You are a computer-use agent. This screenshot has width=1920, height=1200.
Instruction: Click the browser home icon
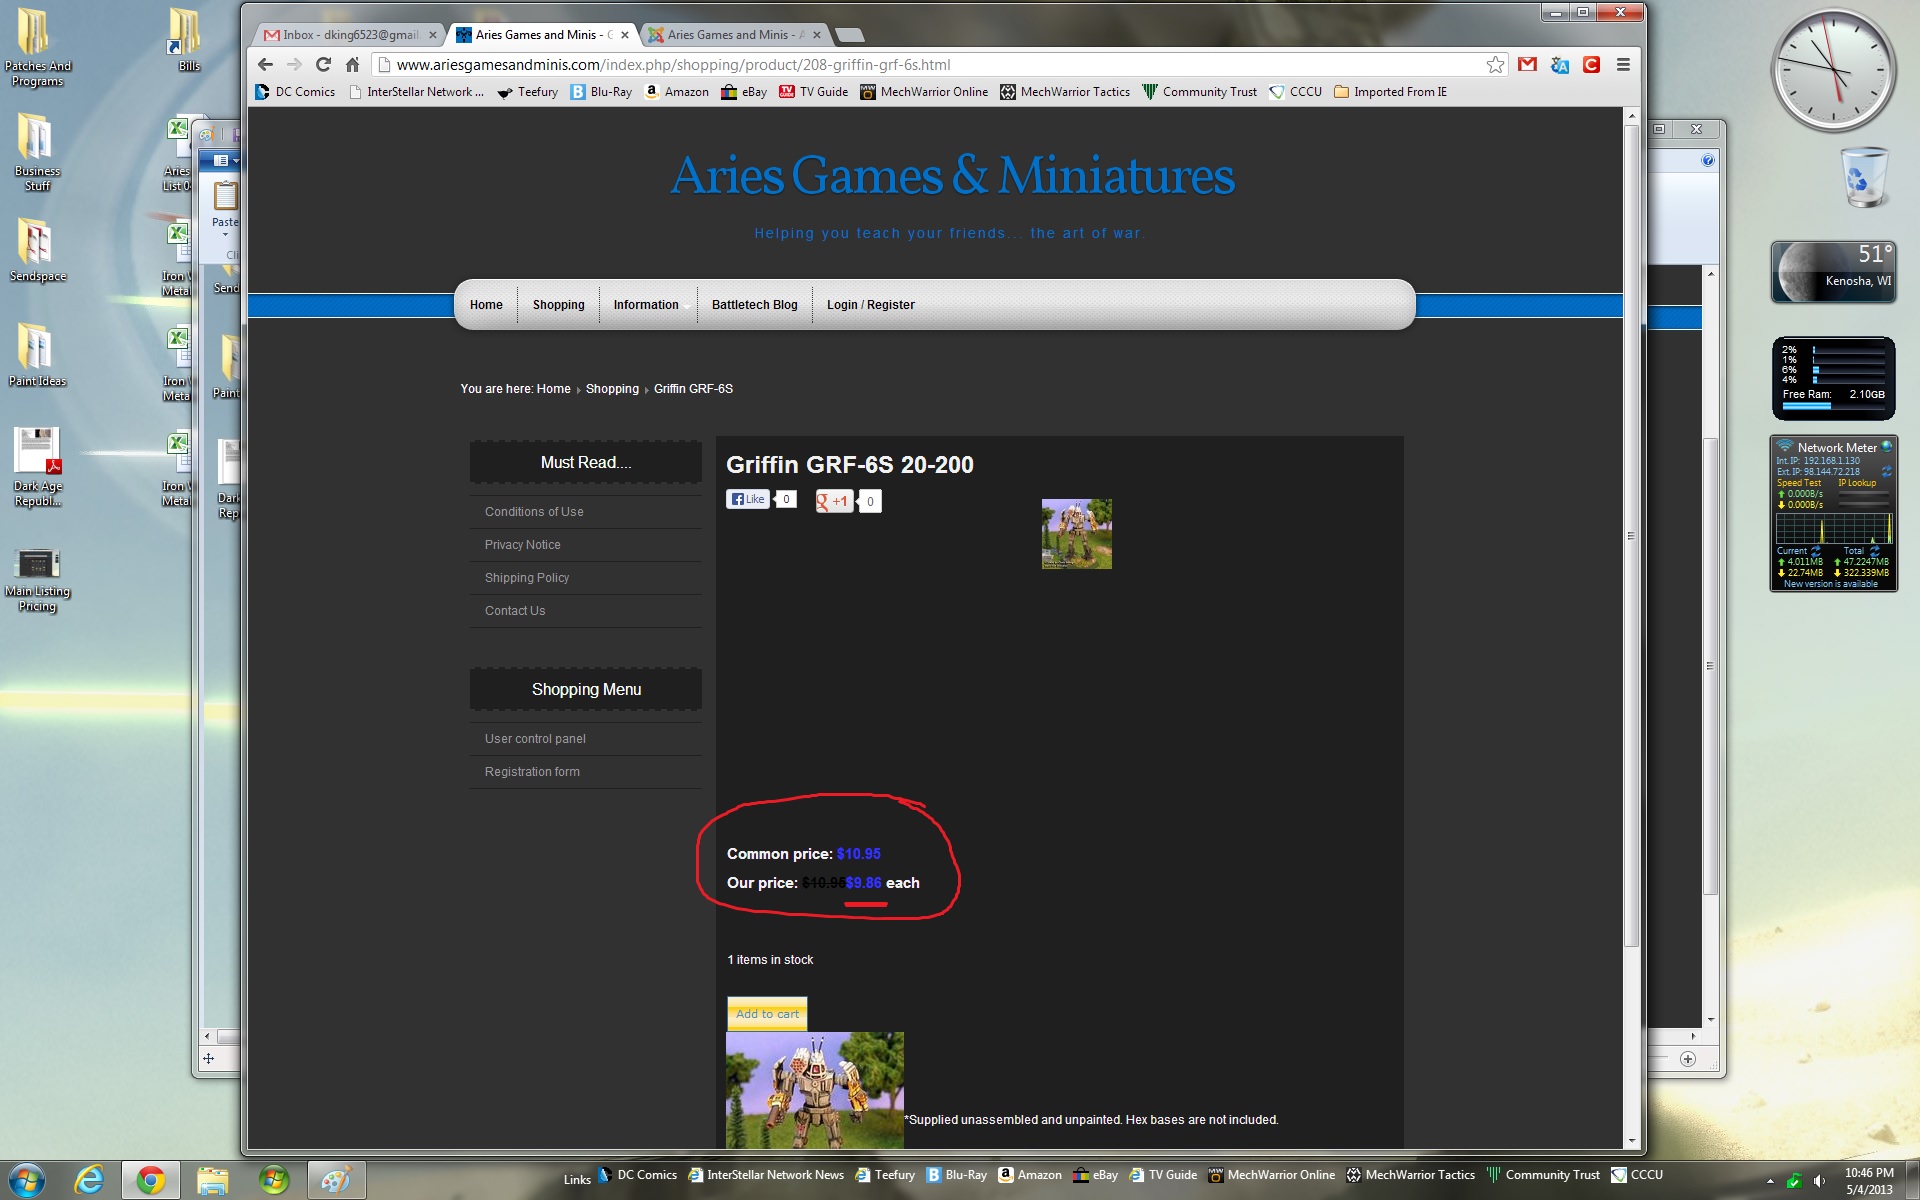(x=352, y=65)
